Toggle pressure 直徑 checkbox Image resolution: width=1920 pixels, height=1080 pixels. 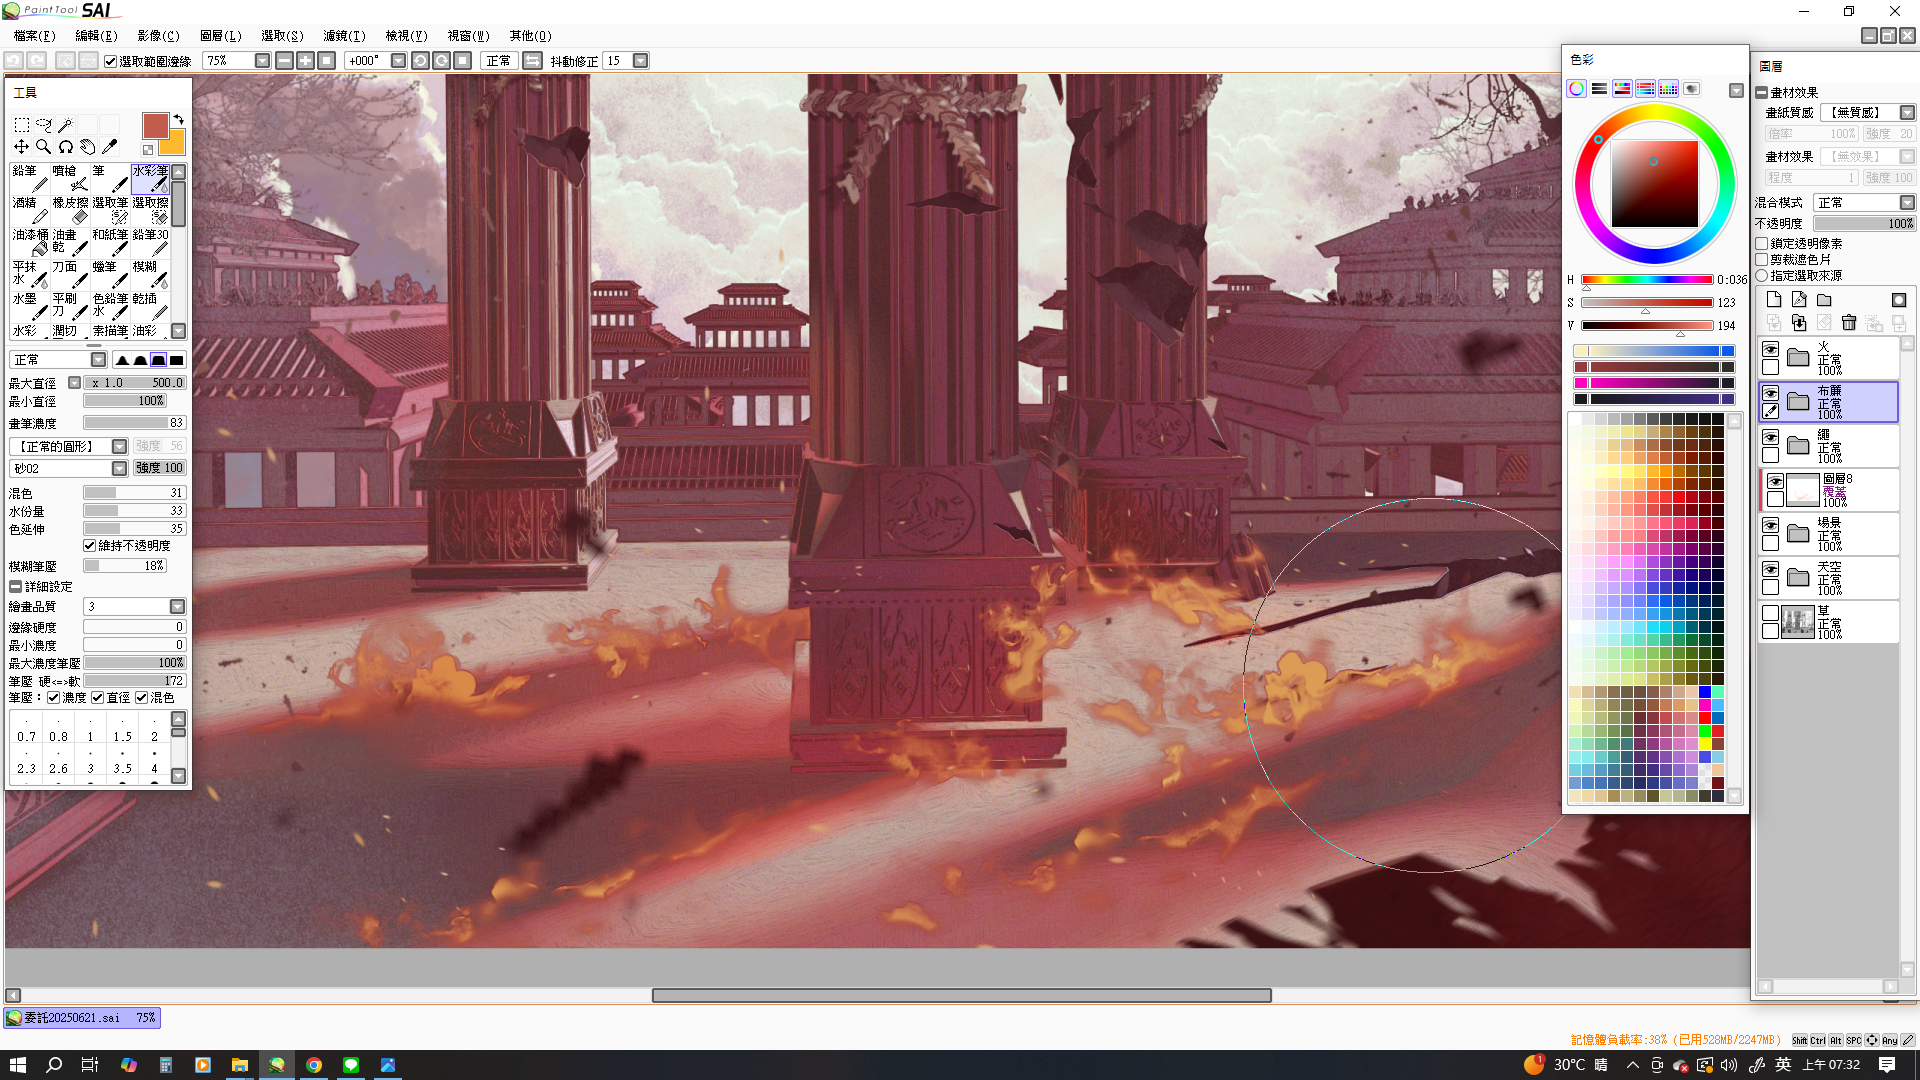click(x=98, y=698)
